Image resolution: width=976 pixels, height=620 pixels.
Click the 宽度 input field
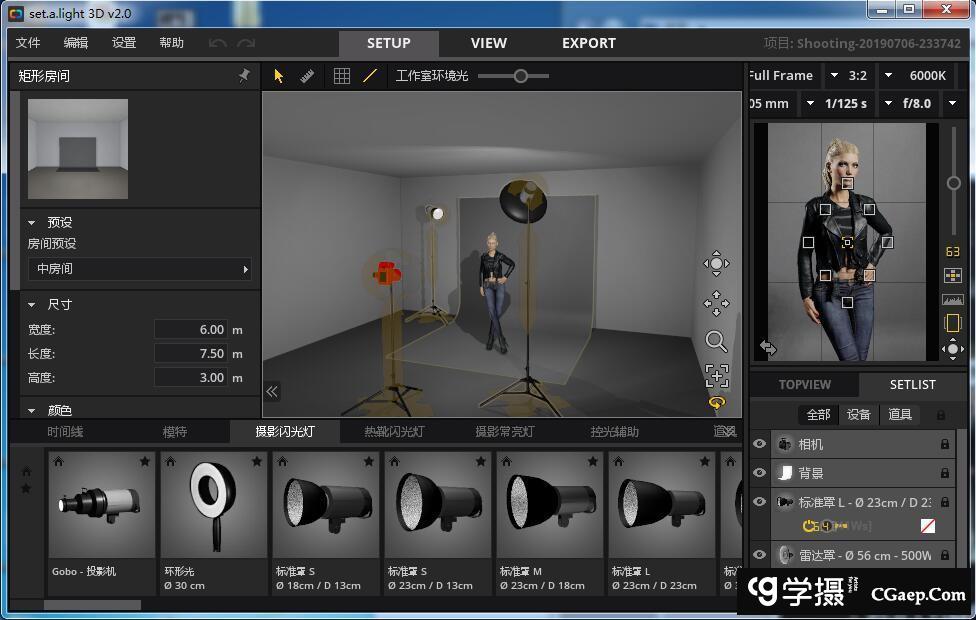pyautogui.click(x=192, y=329)
